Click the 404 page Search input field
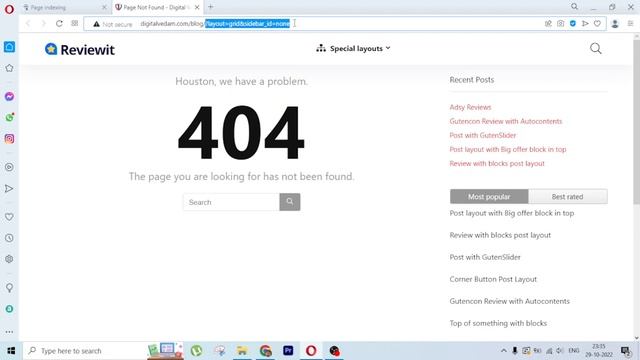This screenshot has height=360, width=640. (x=231, y=202)
